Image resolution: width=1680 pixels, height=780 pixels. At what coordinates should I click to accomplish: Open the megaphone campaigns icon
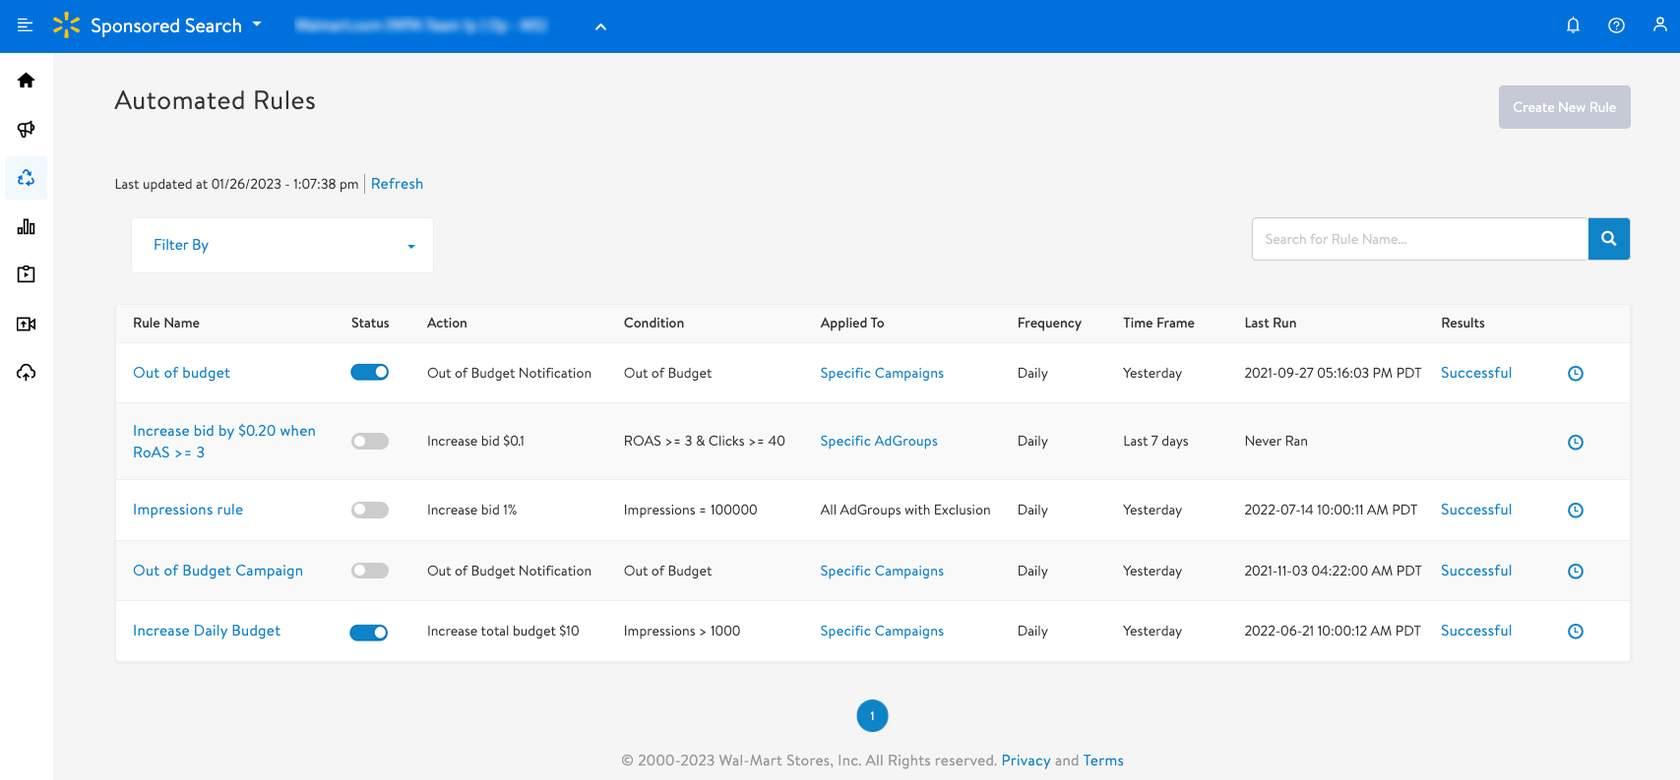point(26,129)
